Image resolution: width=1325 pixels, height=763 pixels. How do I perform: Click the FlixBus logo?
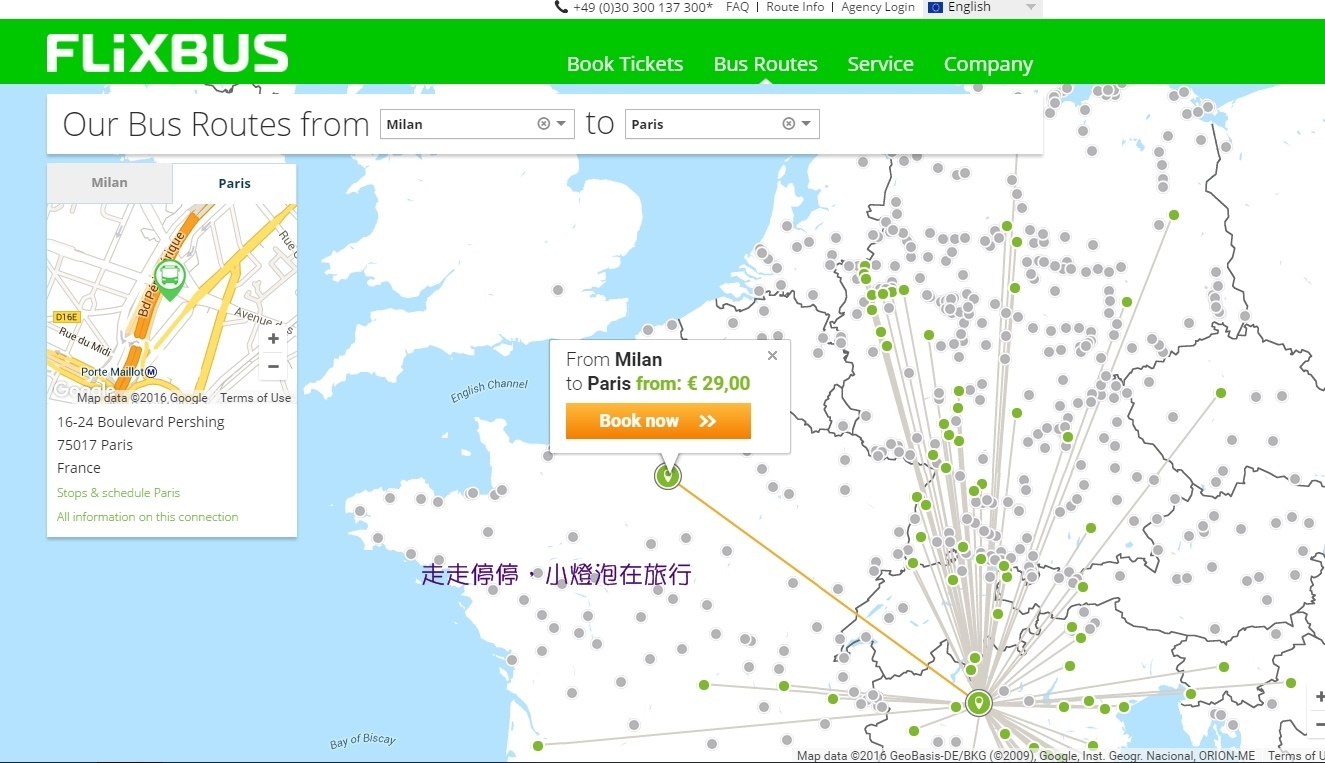(x=167, y=53)
